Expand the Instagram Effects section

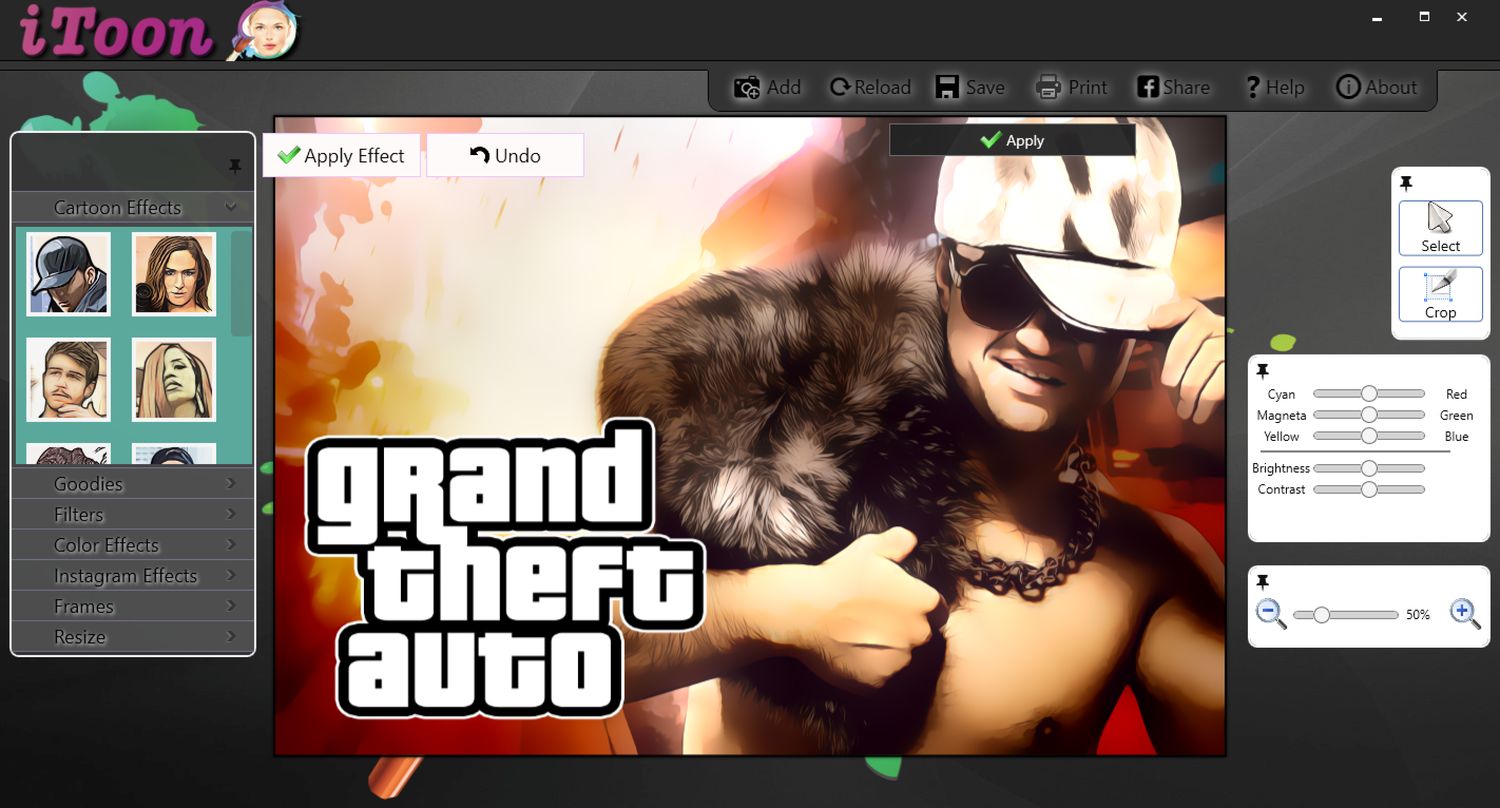(132, 575)
